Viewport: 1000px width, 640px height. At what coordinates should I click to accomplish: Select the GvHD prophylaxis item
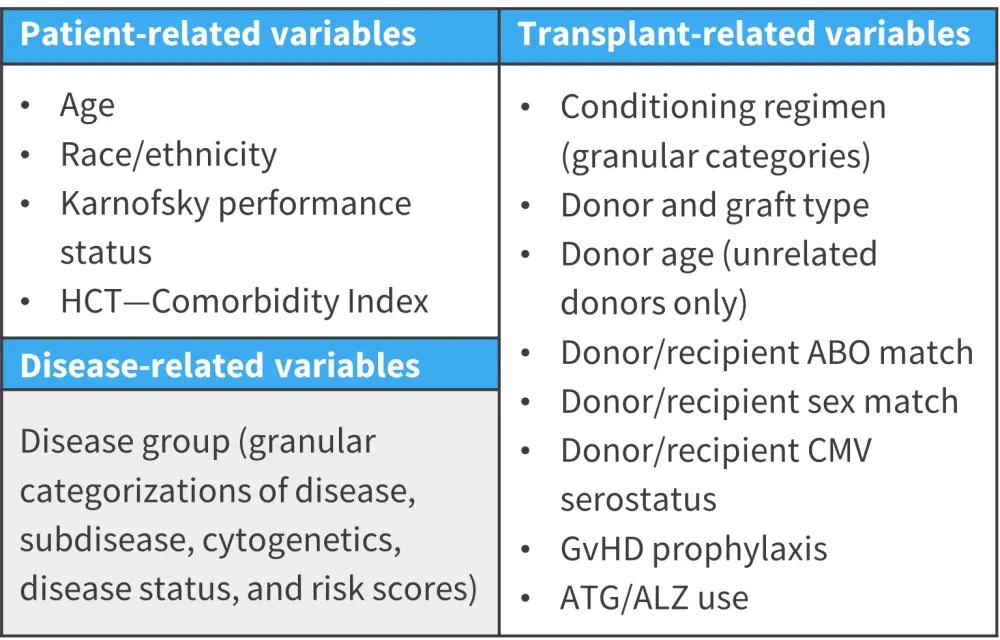point(693,548)
